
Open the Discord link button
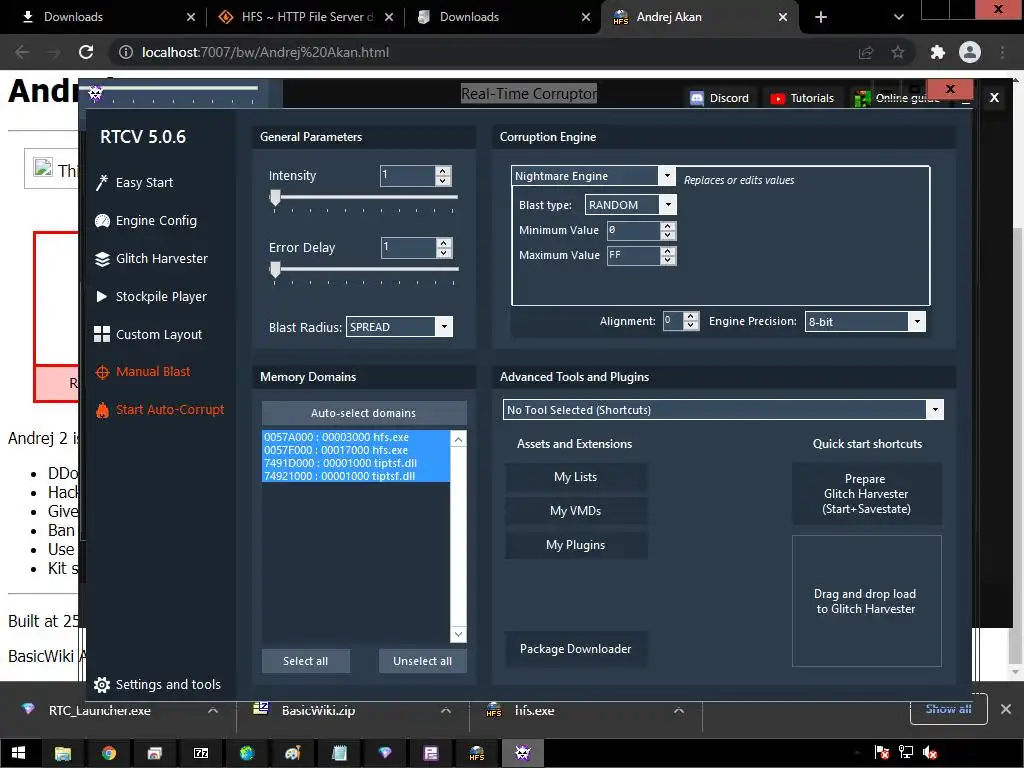[x=720, y=98]
